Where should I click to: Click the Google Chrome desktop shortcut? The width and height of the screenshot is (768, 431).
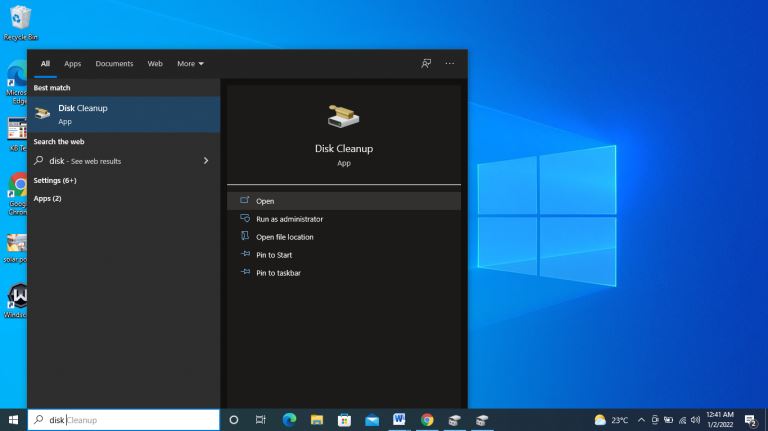click(18, 193)
